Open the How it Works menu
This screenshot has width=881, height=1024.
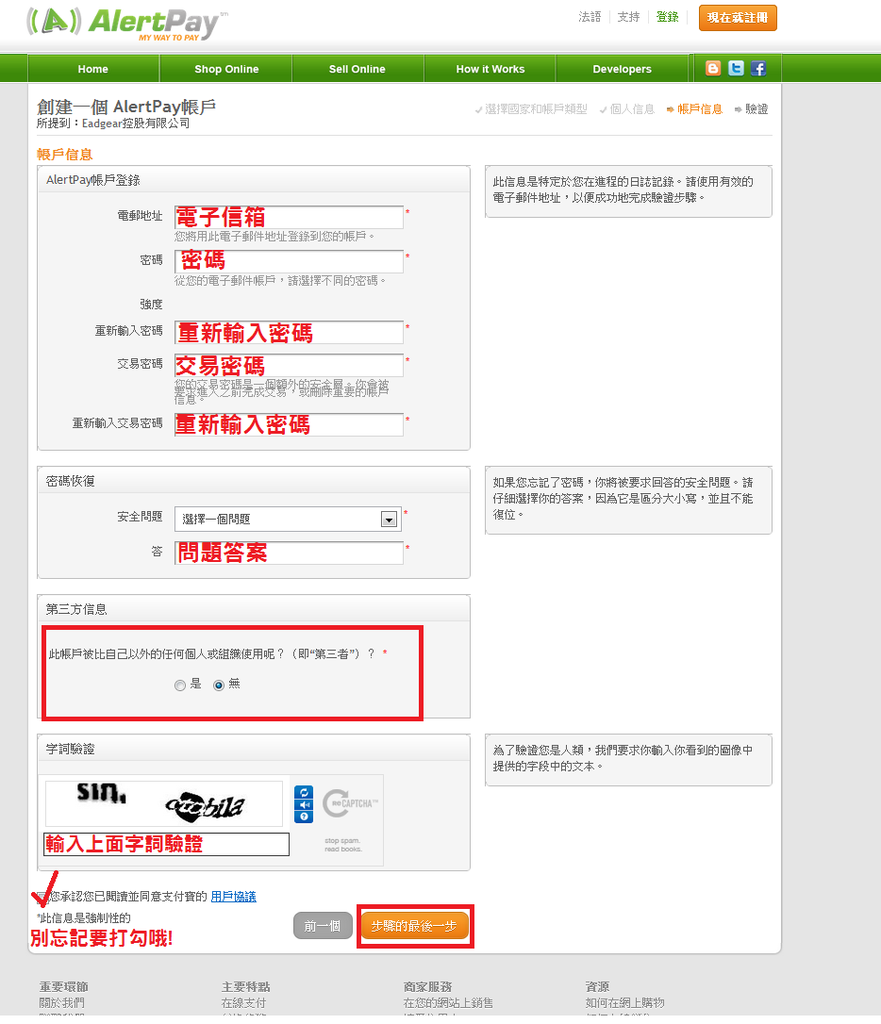490,69
